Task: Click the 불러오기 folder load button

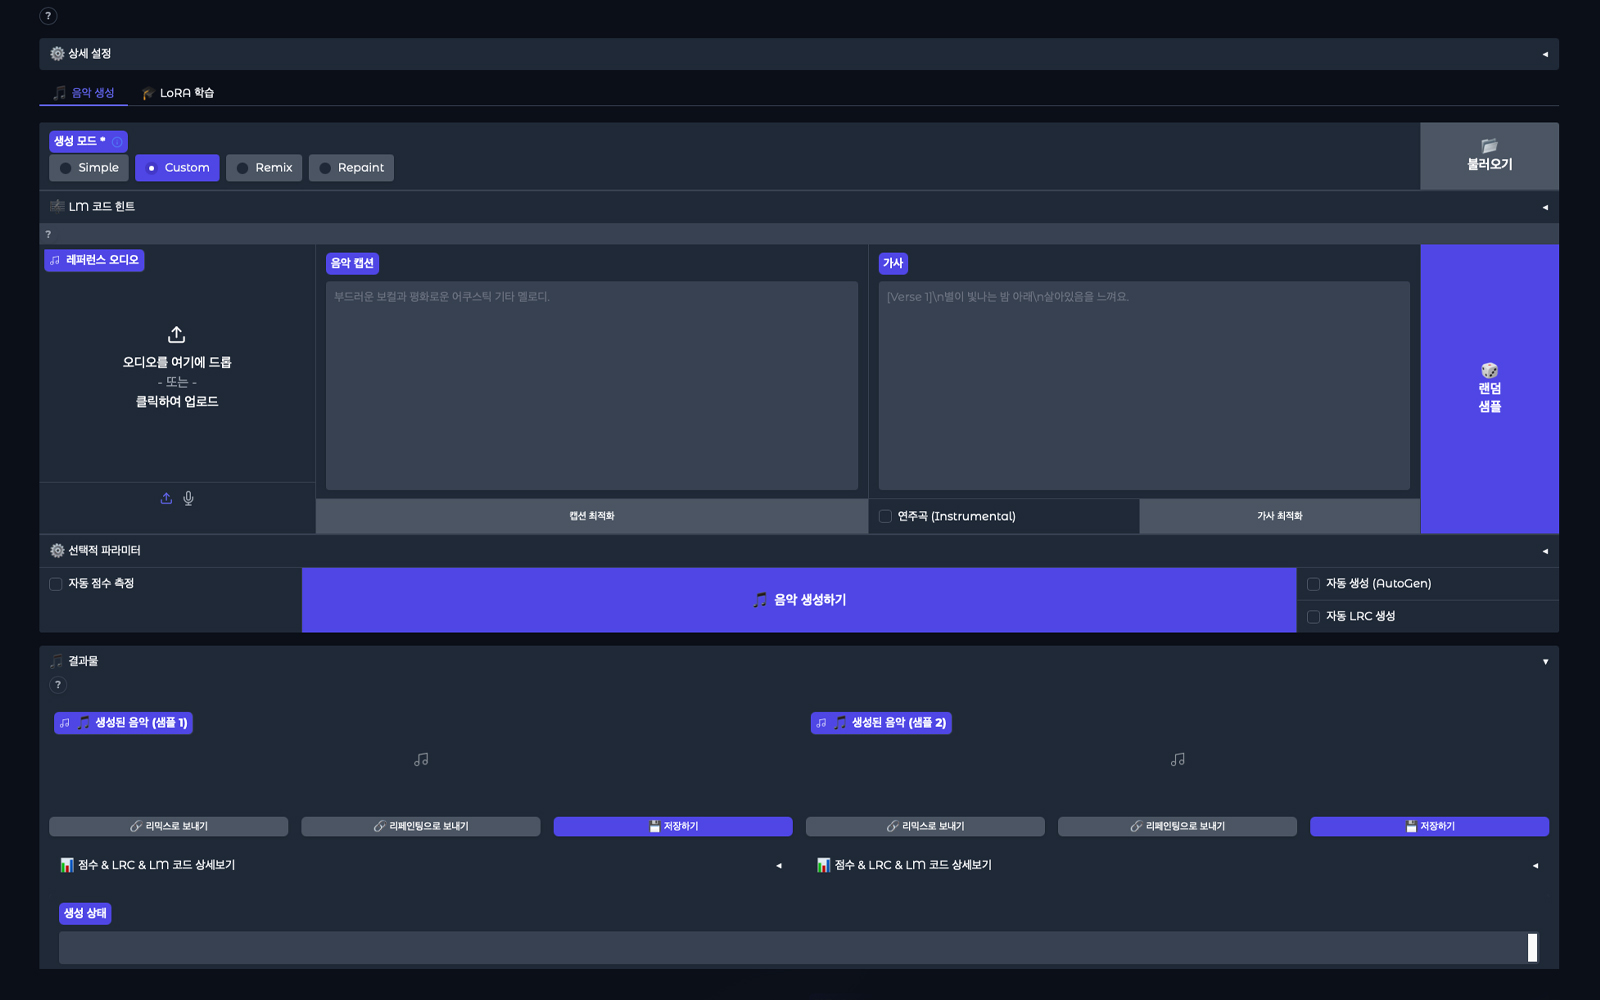Action: pyautogui.click(x=1489, y=156)
